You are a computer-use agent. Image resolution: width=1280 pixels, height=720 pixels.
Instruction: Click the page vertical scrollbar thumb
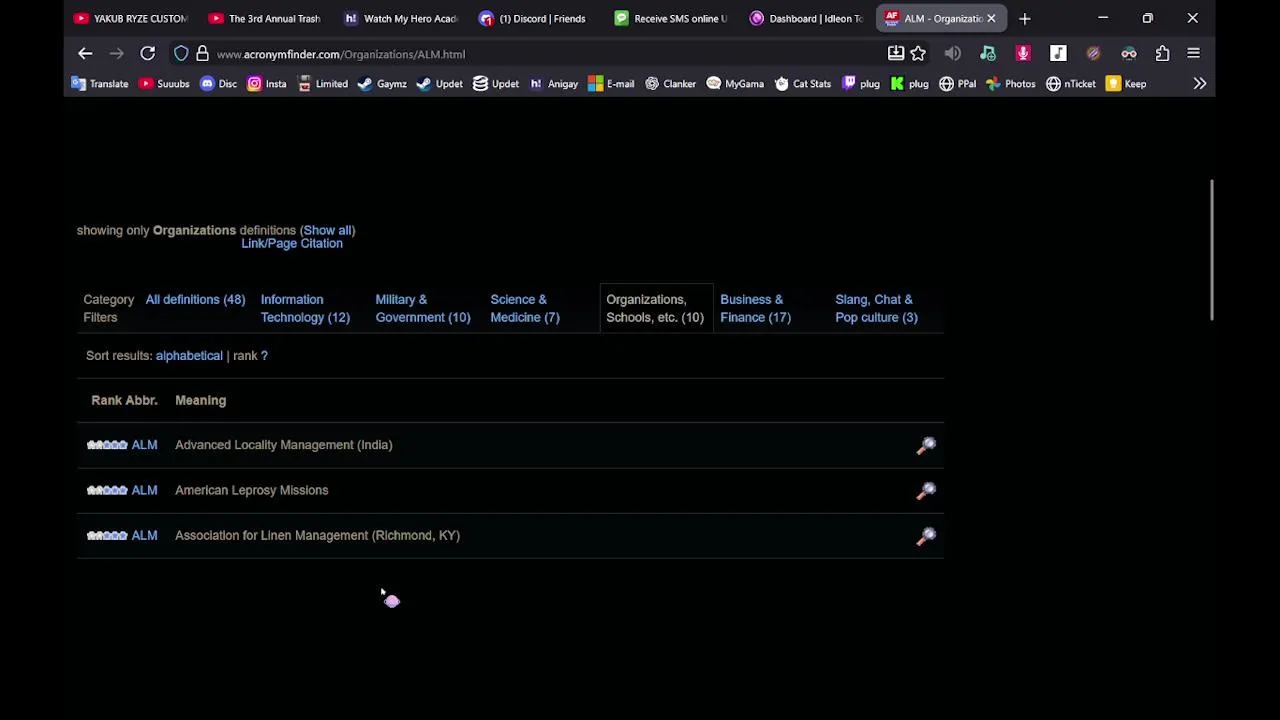point(1211,250)
